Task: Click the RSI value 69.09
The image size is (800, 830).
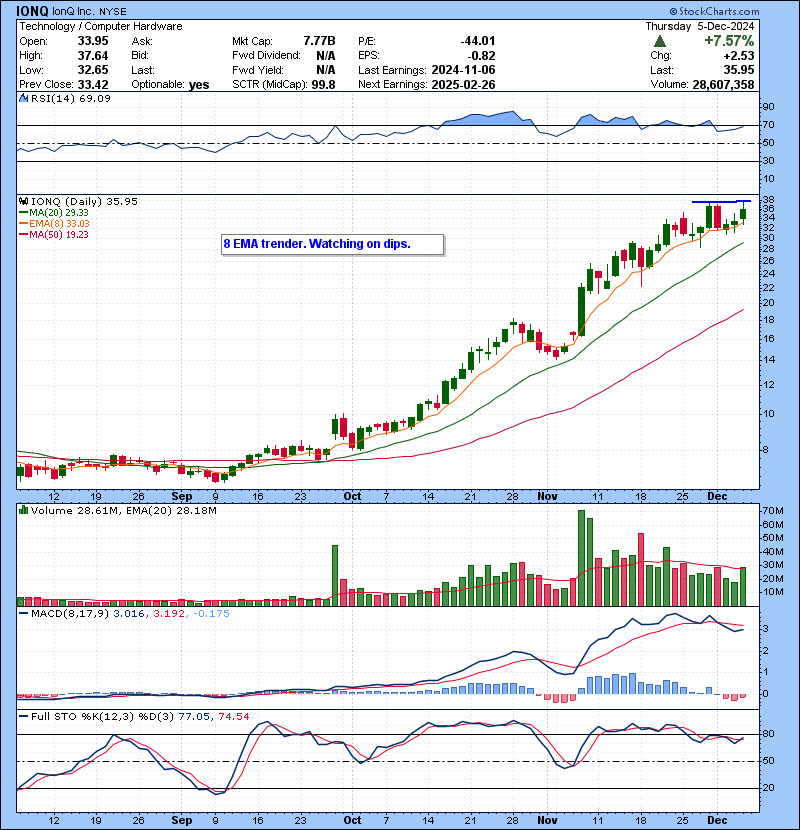Action: tap(94, 98)
